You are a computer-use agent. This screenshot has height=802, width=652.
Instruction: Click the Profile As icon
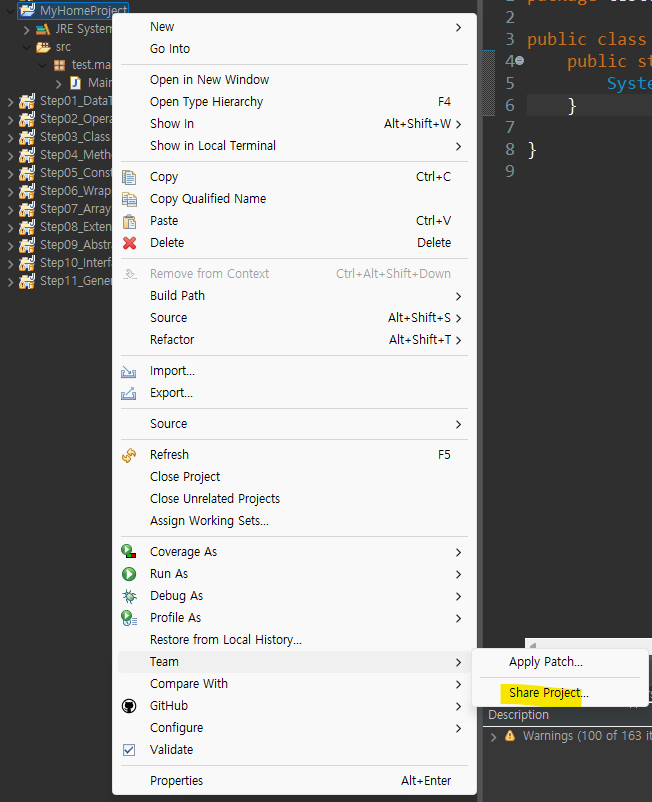click(x=129, y=618)
